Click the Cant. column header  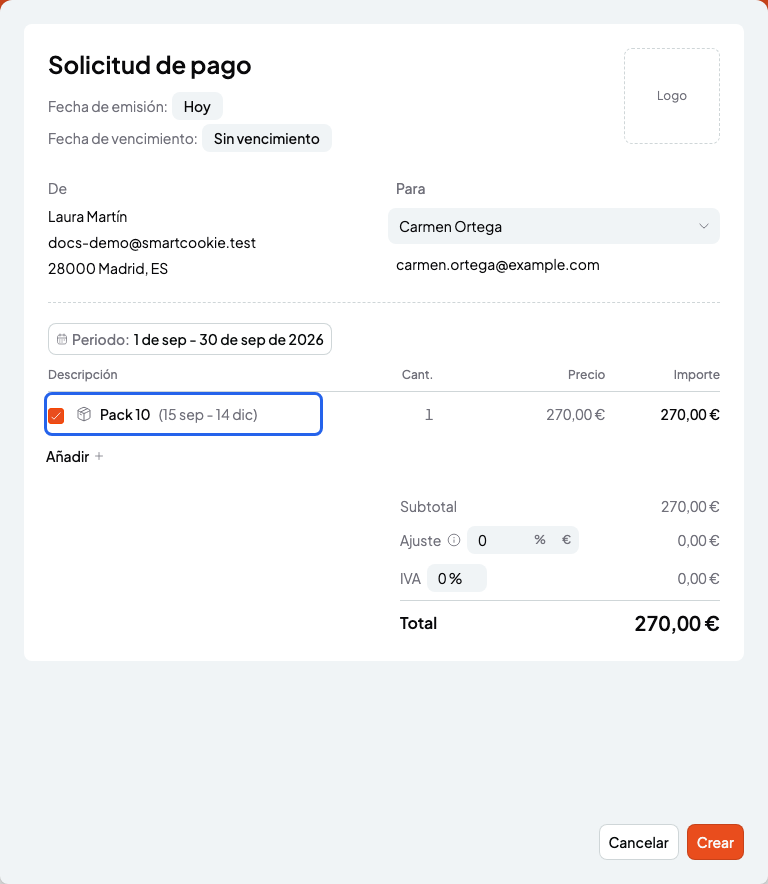point(417,374)
